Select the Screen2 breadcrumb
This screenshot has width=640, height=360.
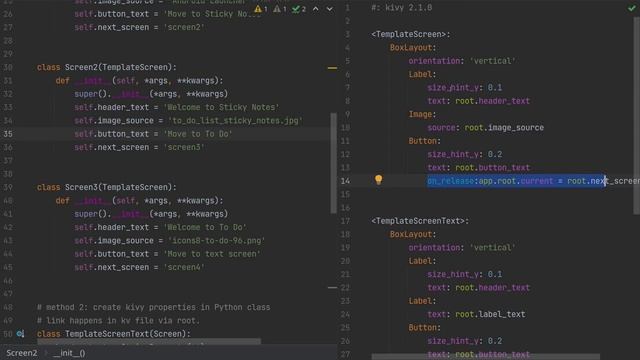(x=22, y=353)
